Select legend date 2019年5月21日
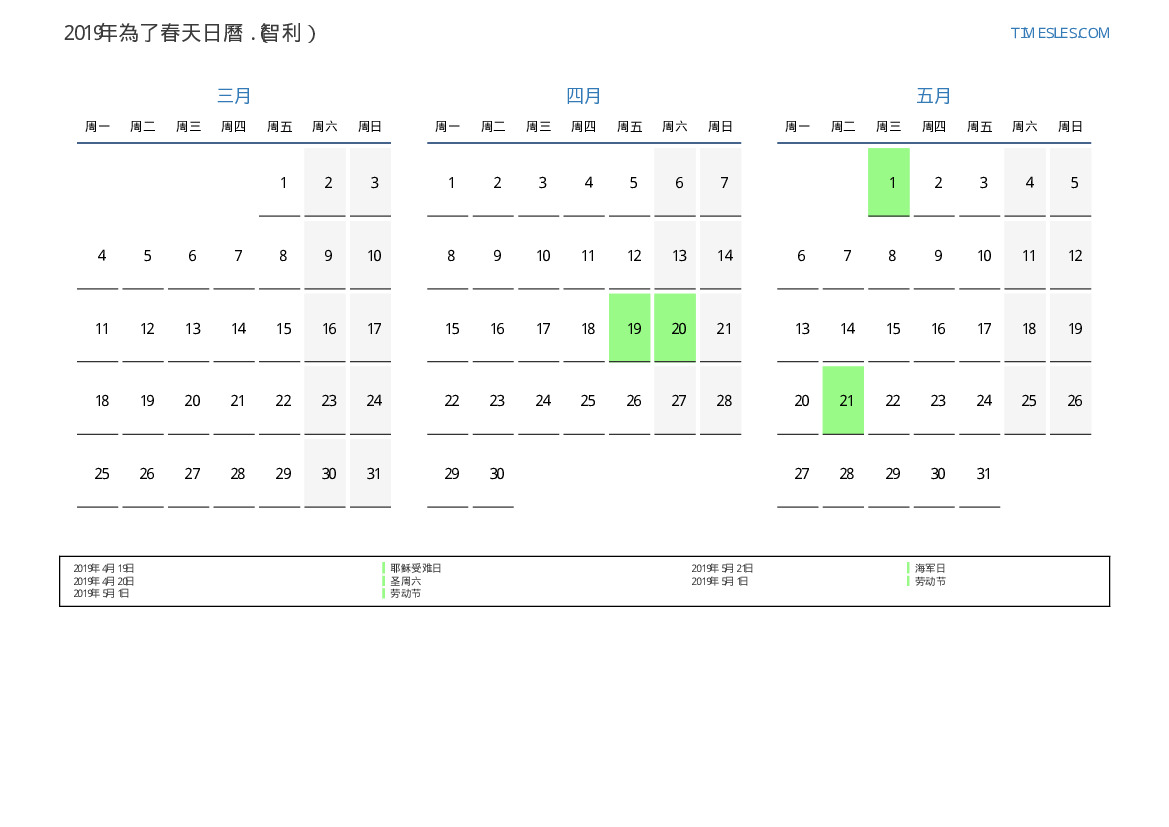1169x827 pixels. (722, 568)
